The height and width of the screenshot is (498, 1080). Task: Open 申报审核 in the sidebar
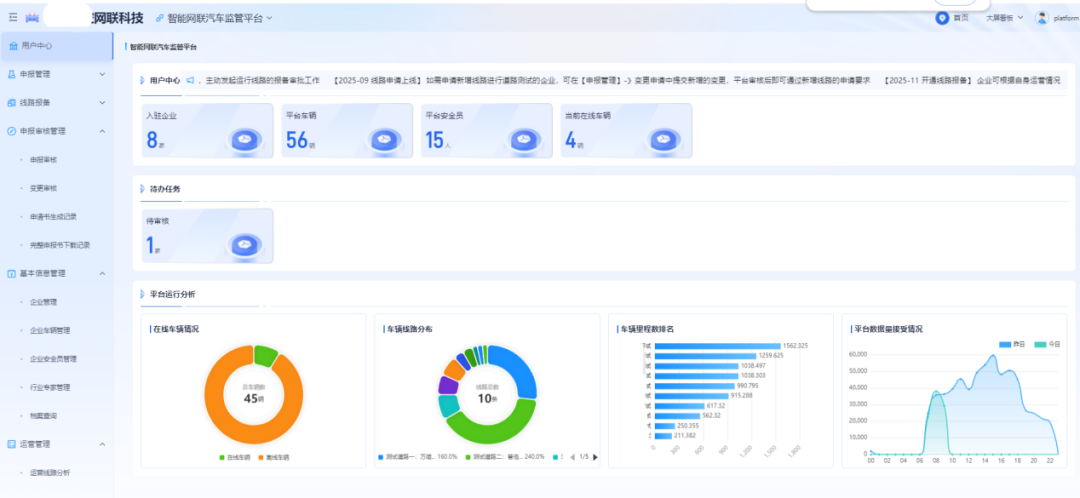43,159
